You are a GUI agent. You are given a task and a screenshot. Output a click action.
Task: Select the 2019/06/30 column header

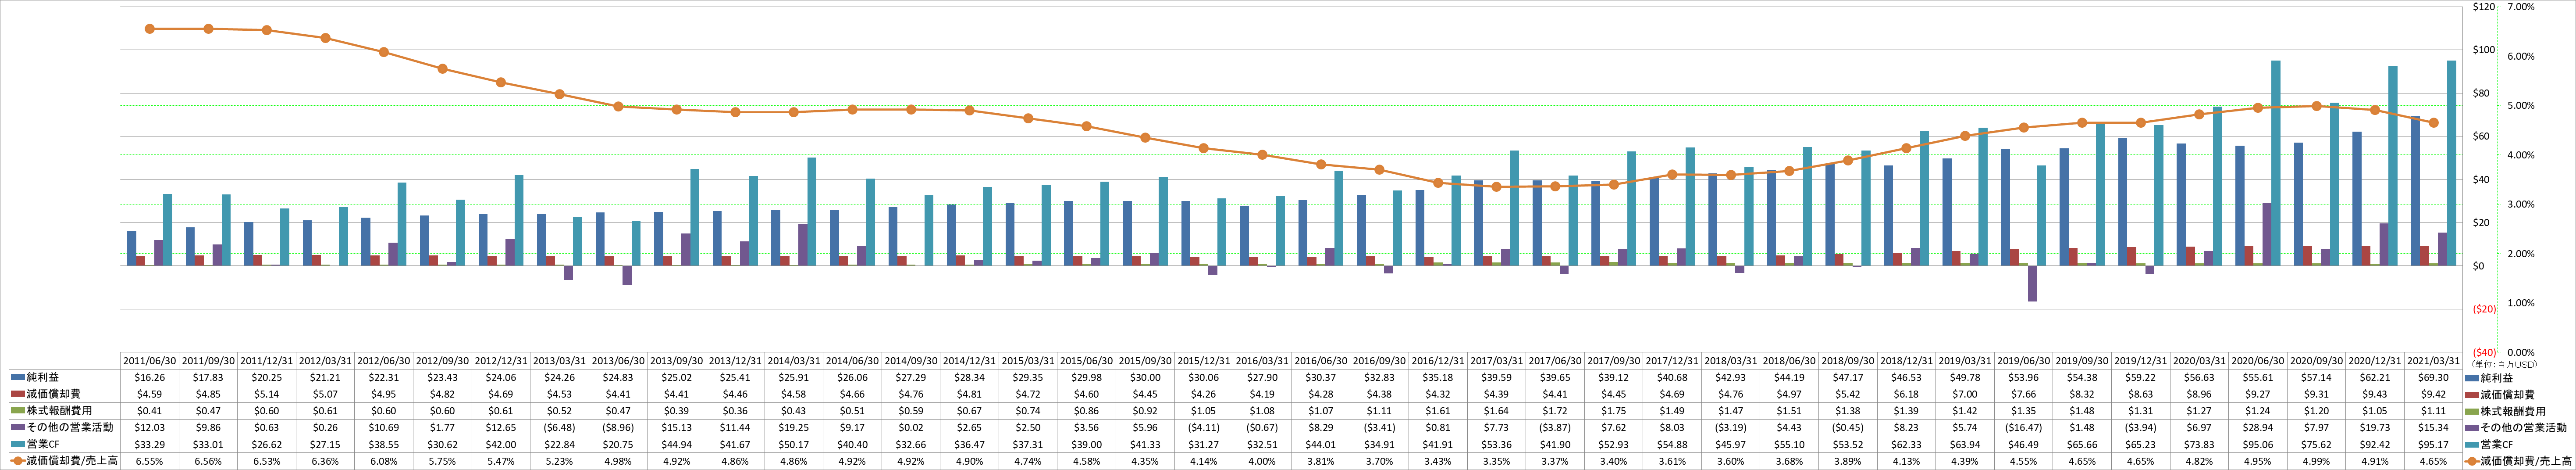(x=2023, y=361)
